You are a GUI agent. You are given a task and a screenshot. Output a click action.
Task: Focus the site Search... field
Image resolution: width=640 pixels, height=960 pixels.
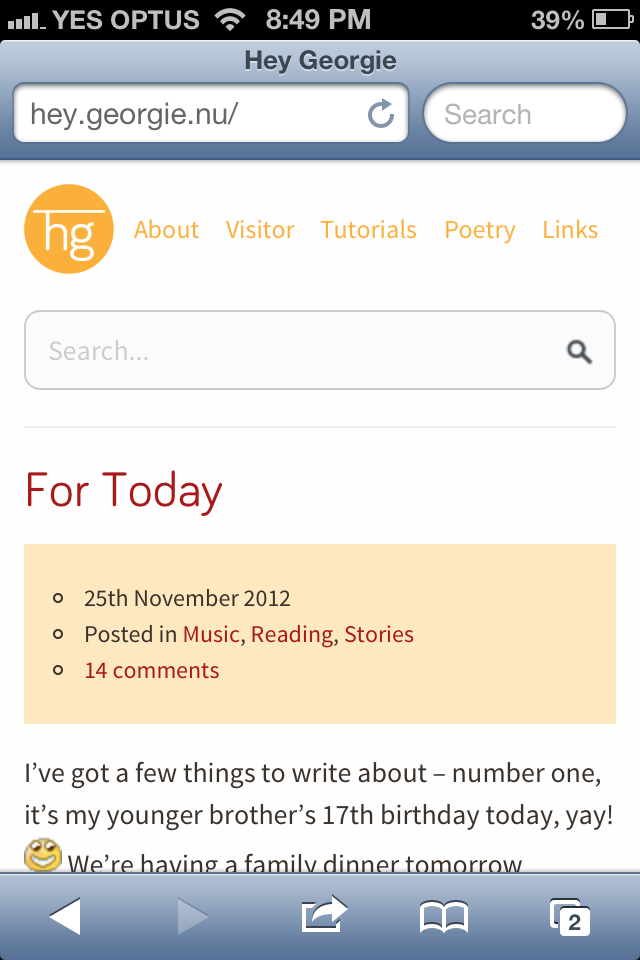click(x=320, y=350)
